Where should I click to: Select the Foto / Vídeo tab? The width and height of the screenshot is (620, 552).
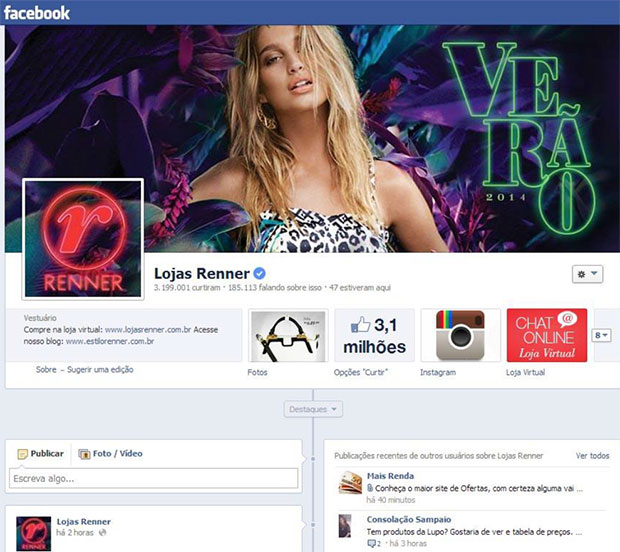[110, 454]
